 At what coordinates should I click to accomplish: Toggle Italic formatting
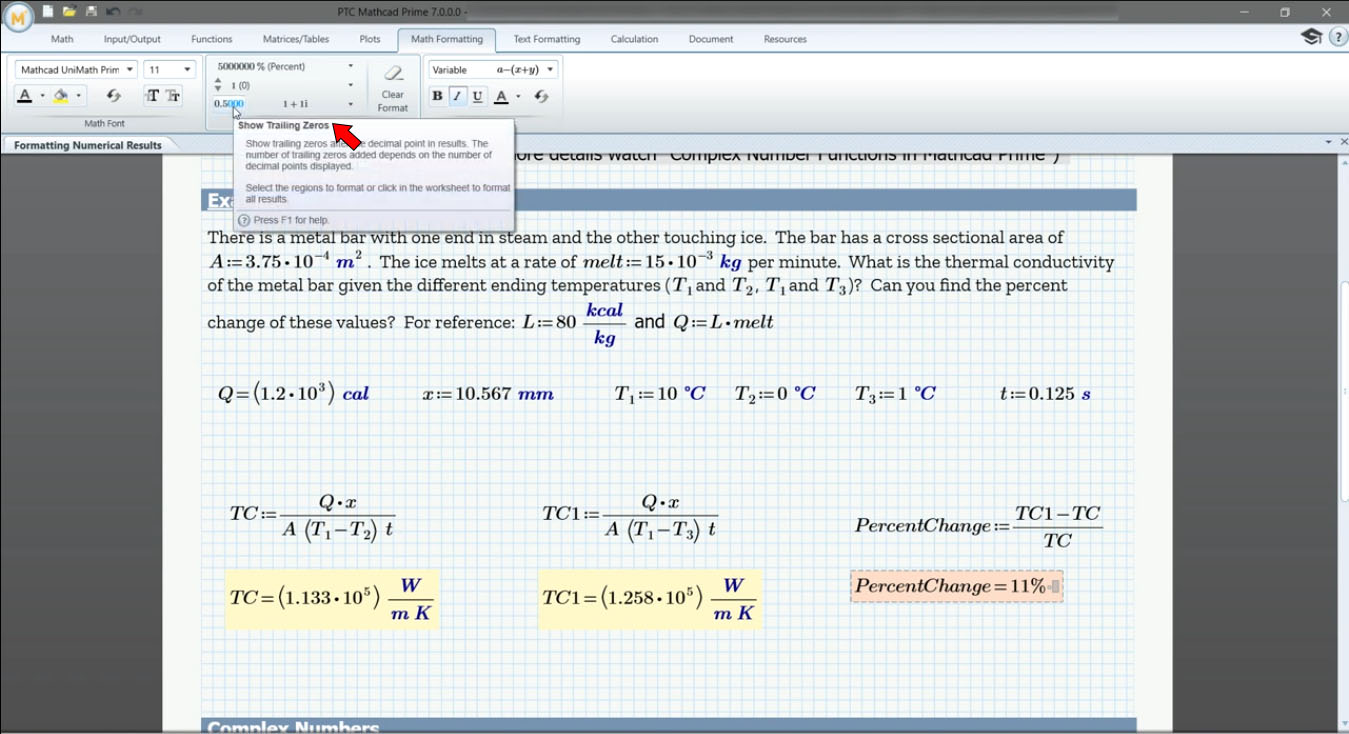457,96
